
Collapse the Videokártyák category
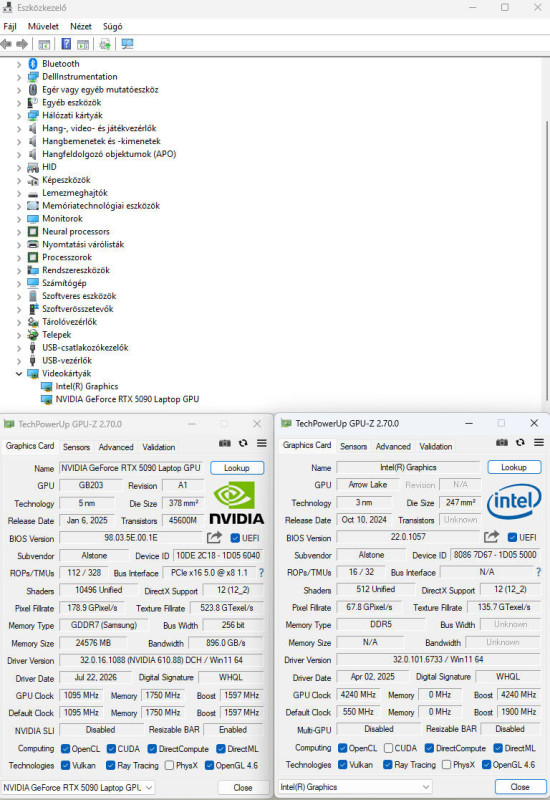[19, 374]
